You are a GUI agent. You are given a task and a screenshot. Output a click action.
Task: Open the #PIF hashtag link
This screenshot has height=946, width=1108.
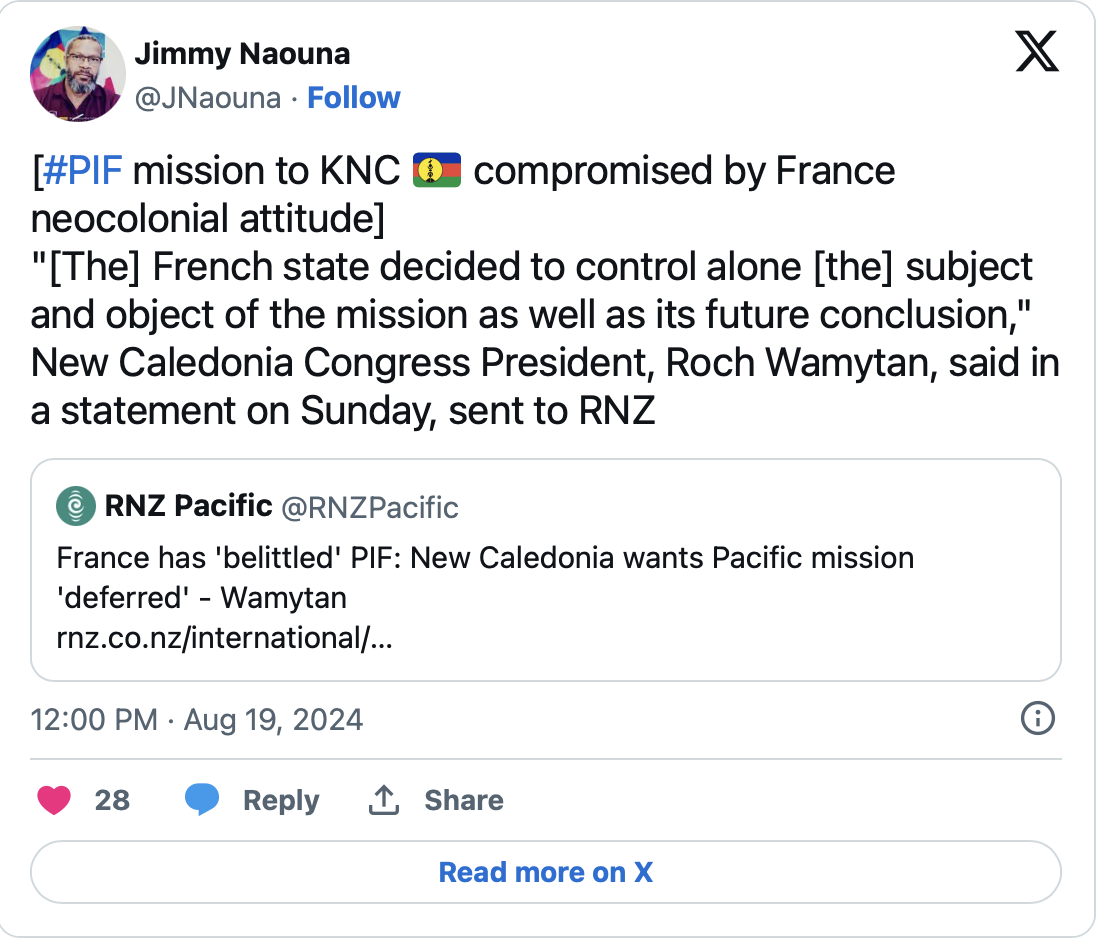coord(83,171)
